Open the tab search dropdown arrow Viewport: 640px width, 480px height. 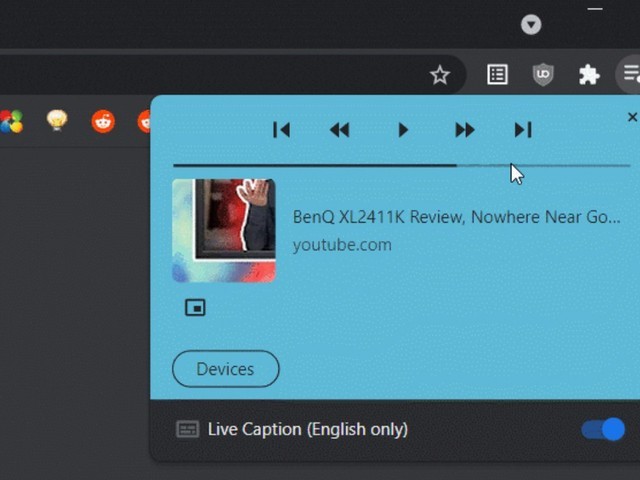(x=531, y=25)
